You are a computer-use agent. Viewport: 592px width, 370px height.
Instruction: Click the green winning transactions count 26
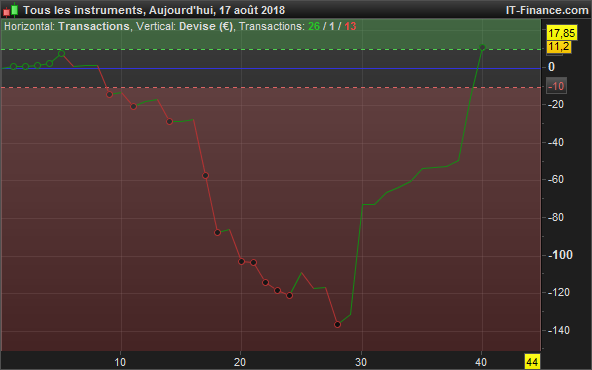314,26
